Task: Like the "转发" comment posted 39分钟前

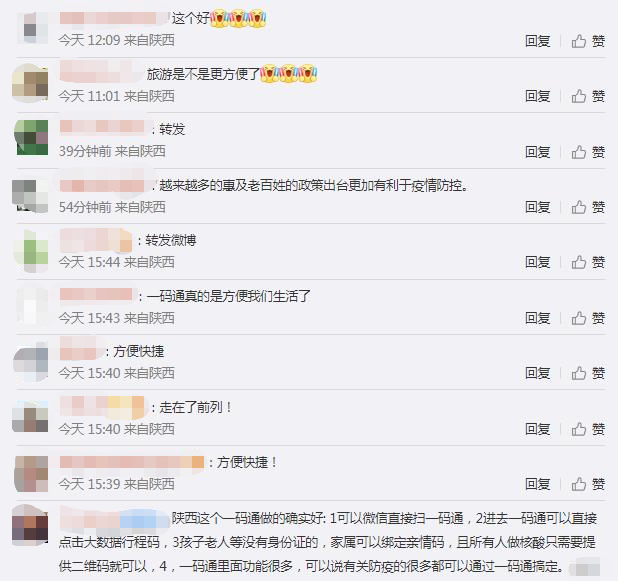Action: [578, 152]
